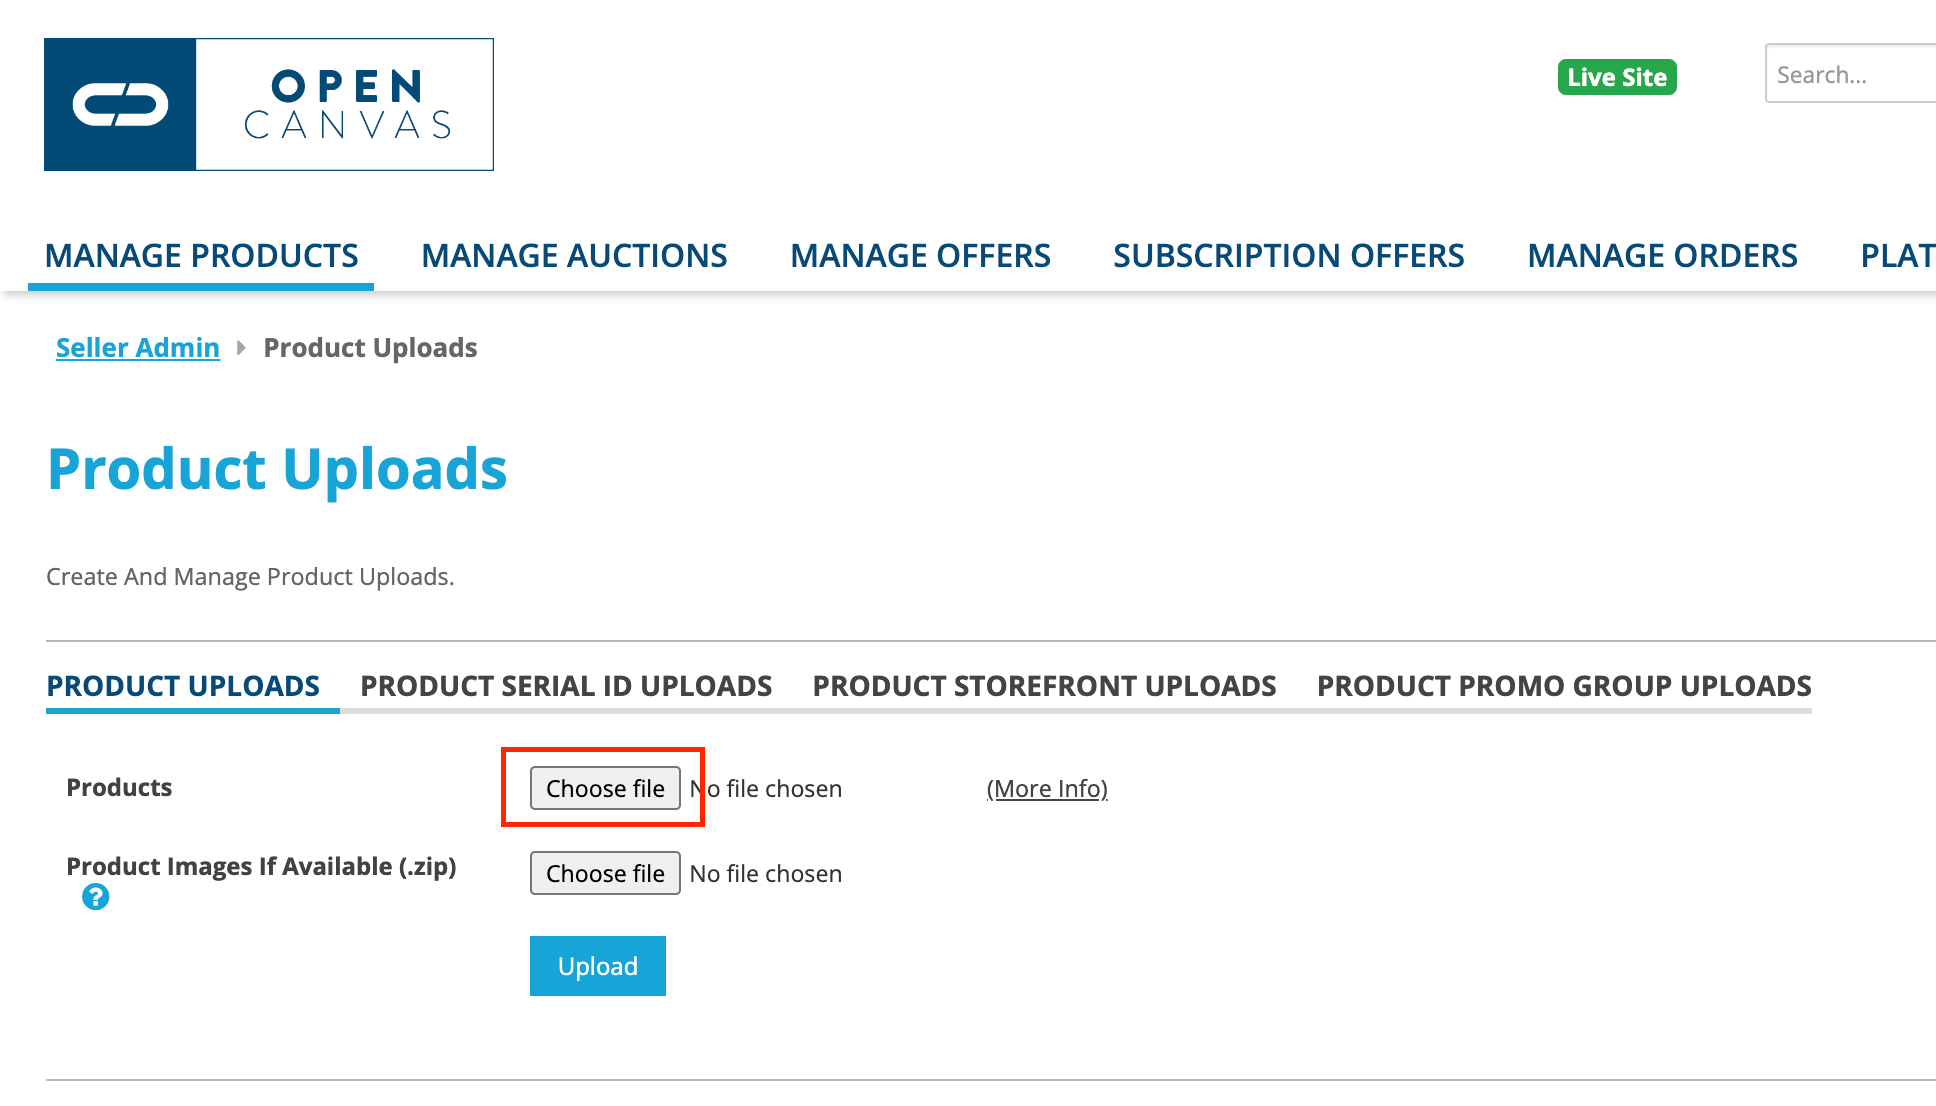1936x1106 pixels.
Task: Click the breadcrumb arrow separator icon
Action: point(241,348)
